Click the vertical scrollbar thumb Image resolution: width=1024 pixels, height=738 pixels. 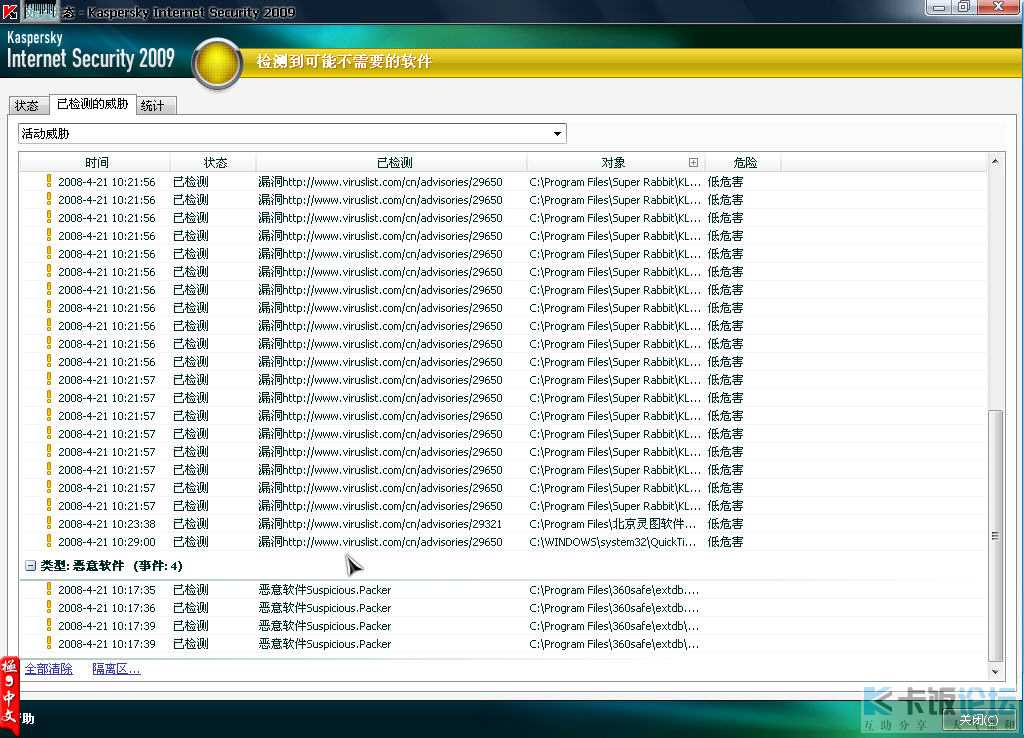click(995, 536)
